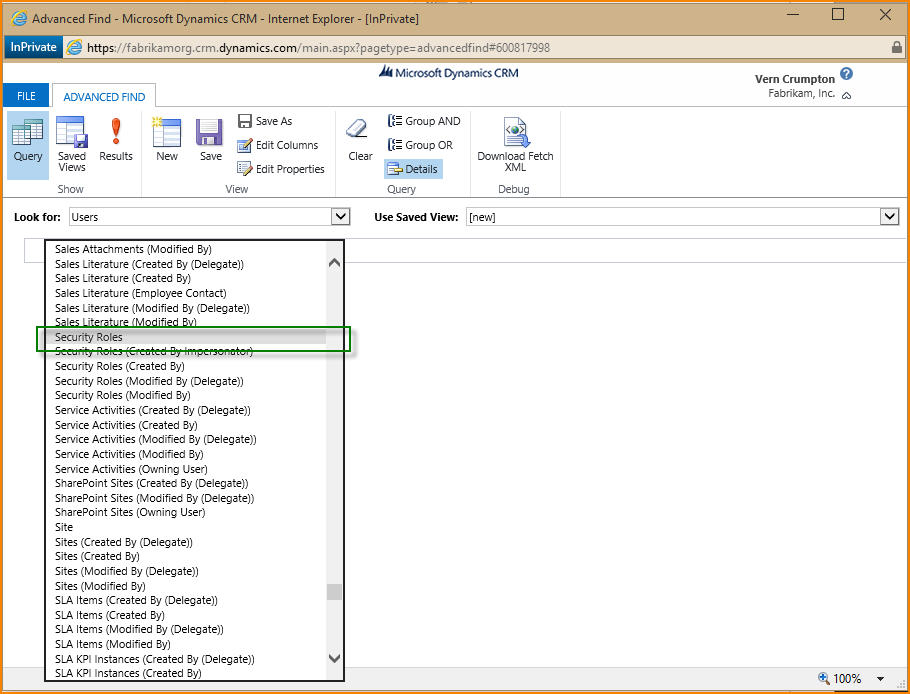Select Security Roles from the list
Image resolution: width=910 pixels, height=694 pixels.
tap(89, 337)
